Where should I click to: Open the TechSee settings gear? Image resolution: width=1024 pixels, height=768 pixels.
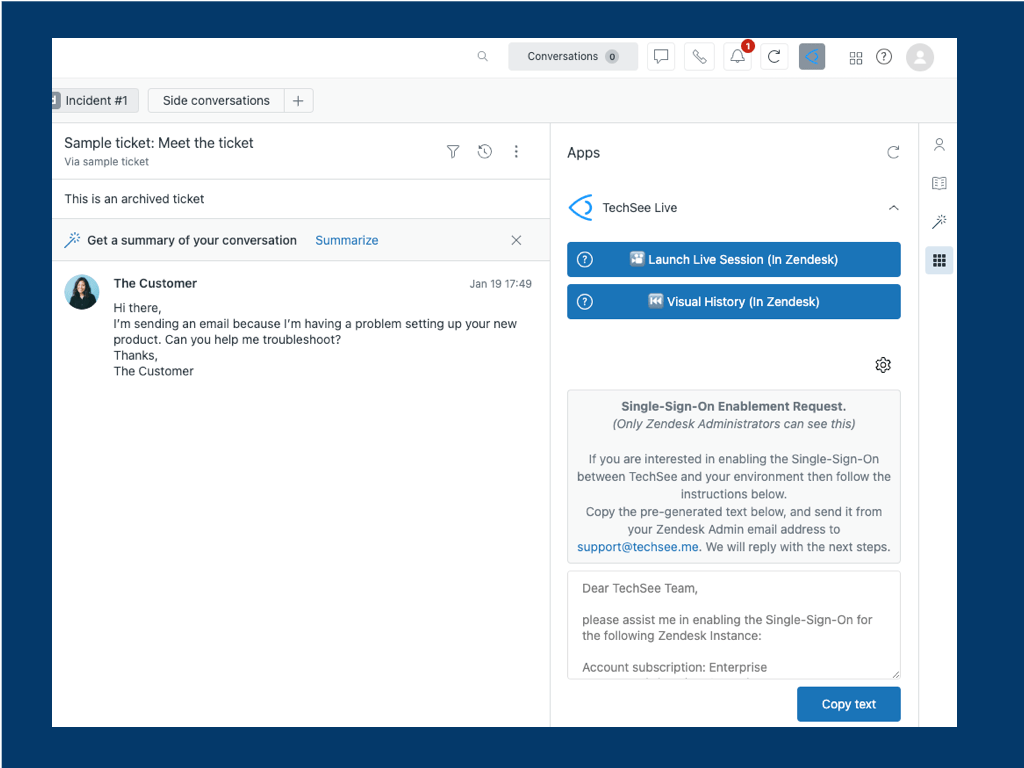click(x=883, y=365)
